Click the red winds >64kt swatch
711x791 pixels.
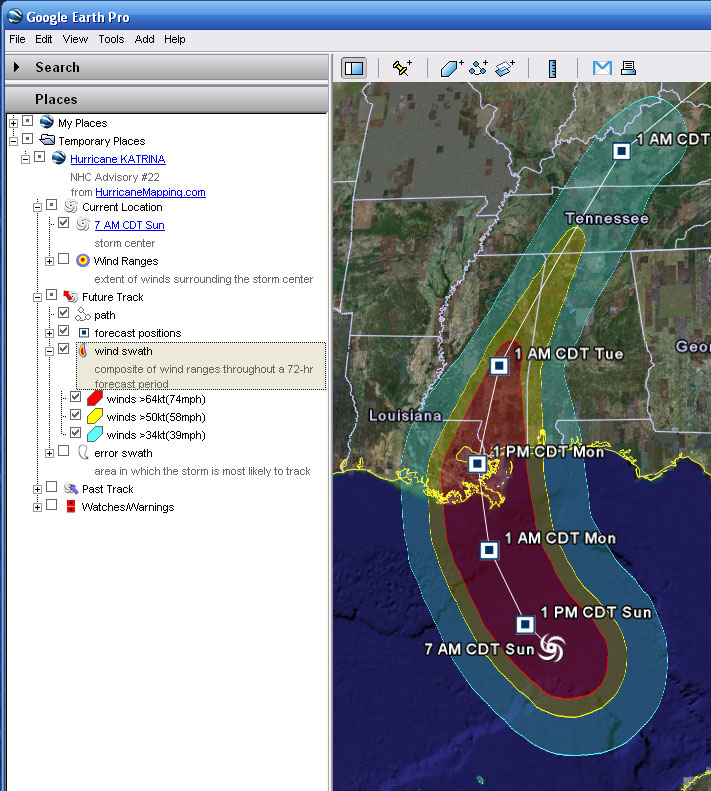tap(94, 398)
